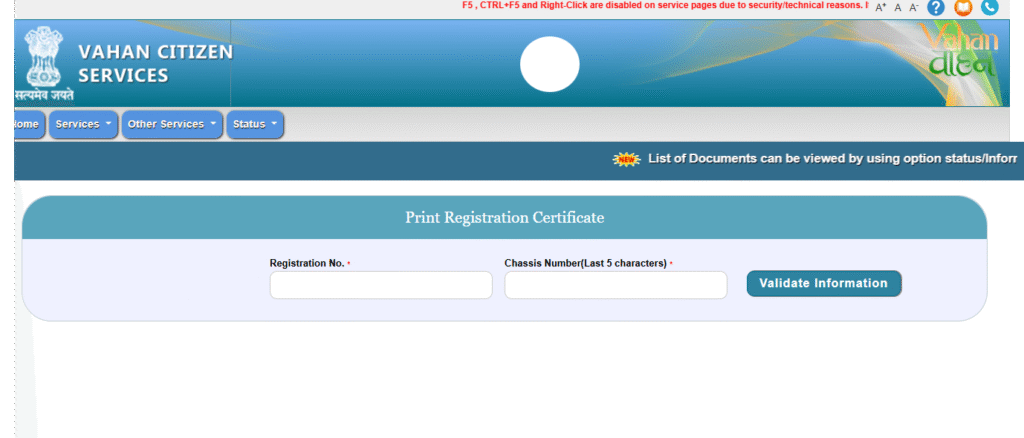Click the NEW badge beside the notice
Viewport: 1024px width, 438px height.
(627, 159)
